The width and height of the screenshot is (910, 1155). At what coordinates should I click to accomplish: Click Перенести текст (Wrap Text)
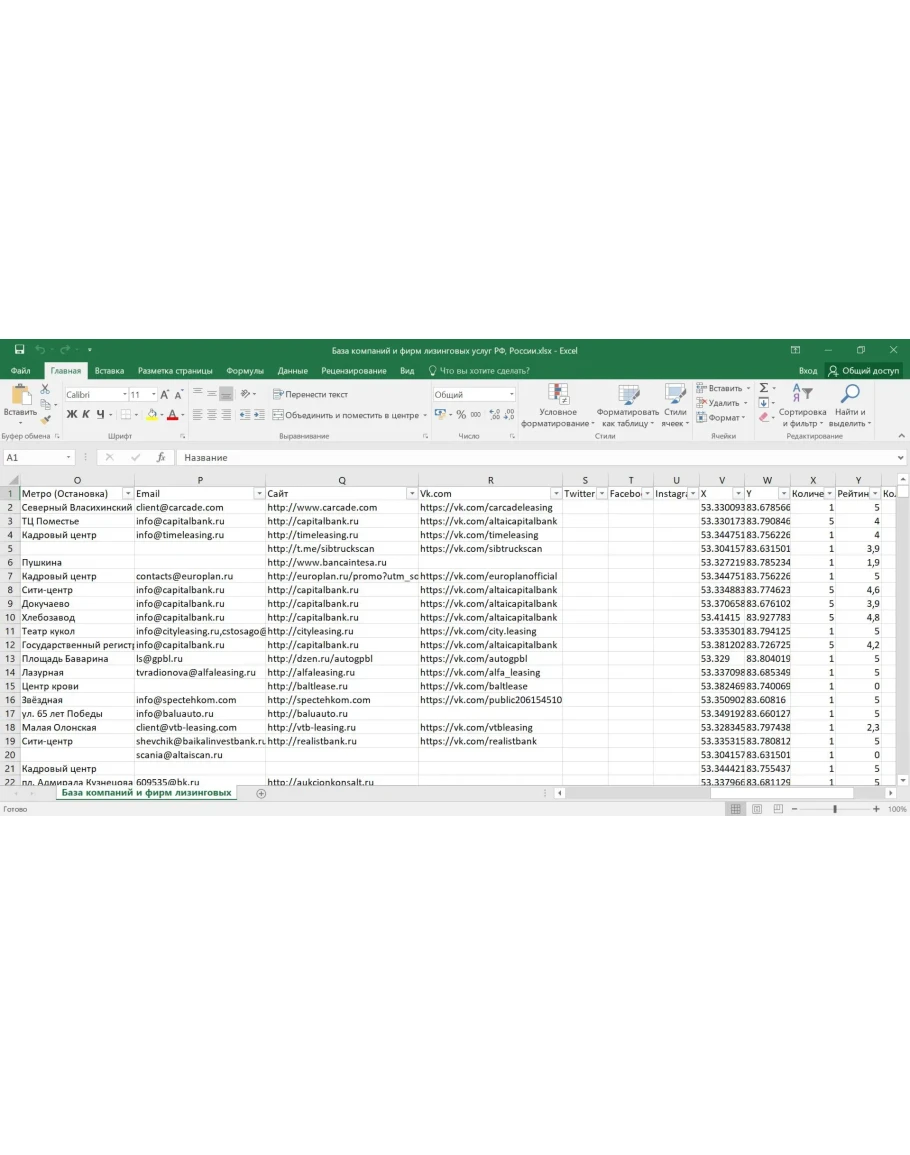click(310, 394)
